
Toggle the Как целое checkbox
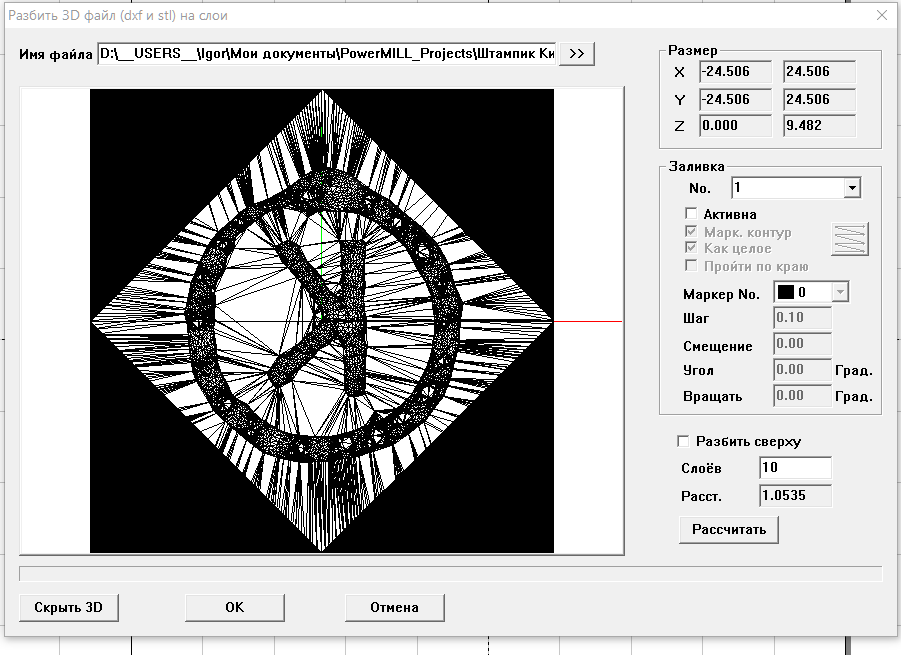click(x=691, y=248)
